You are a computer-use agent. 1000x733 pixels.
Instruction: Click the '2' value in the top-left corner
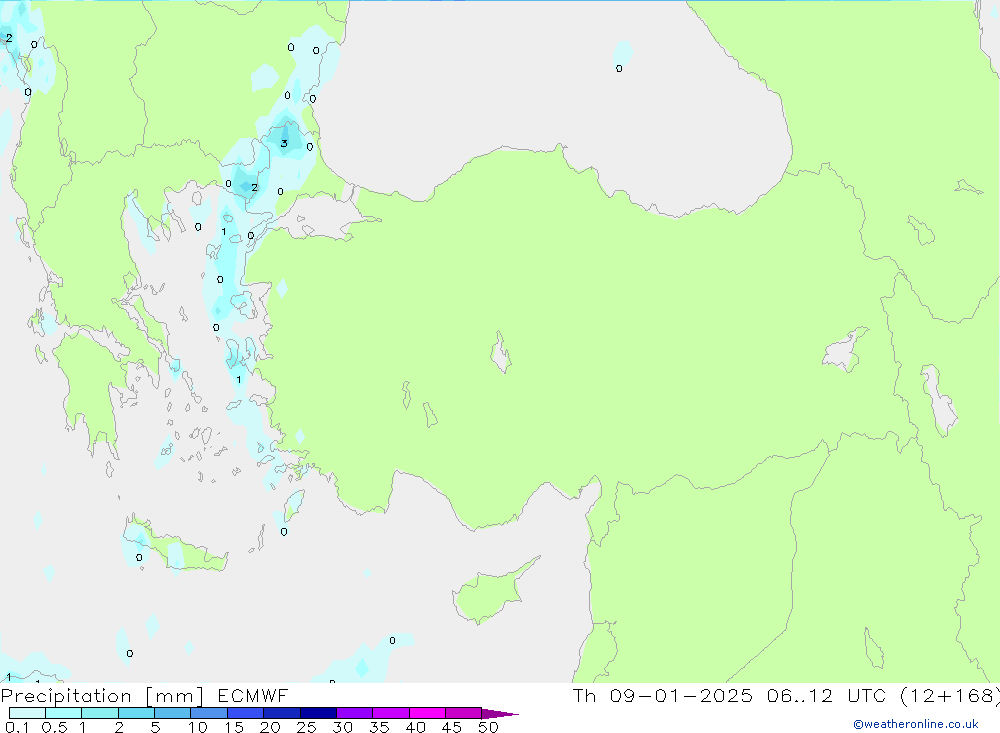[x=9, y=38]
